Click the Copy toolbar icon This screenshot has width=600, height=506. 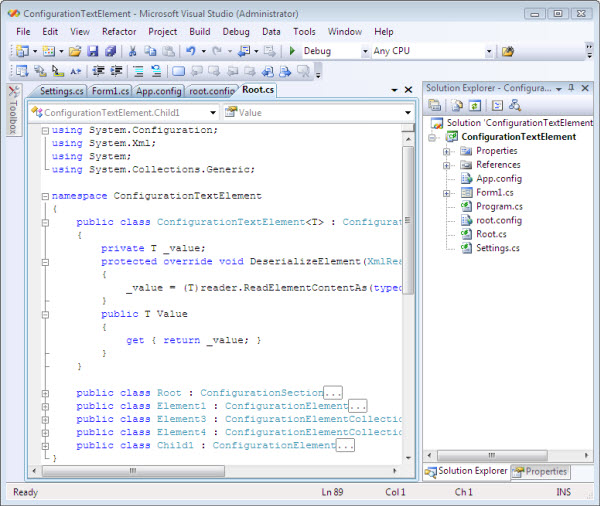coord(150,51)
